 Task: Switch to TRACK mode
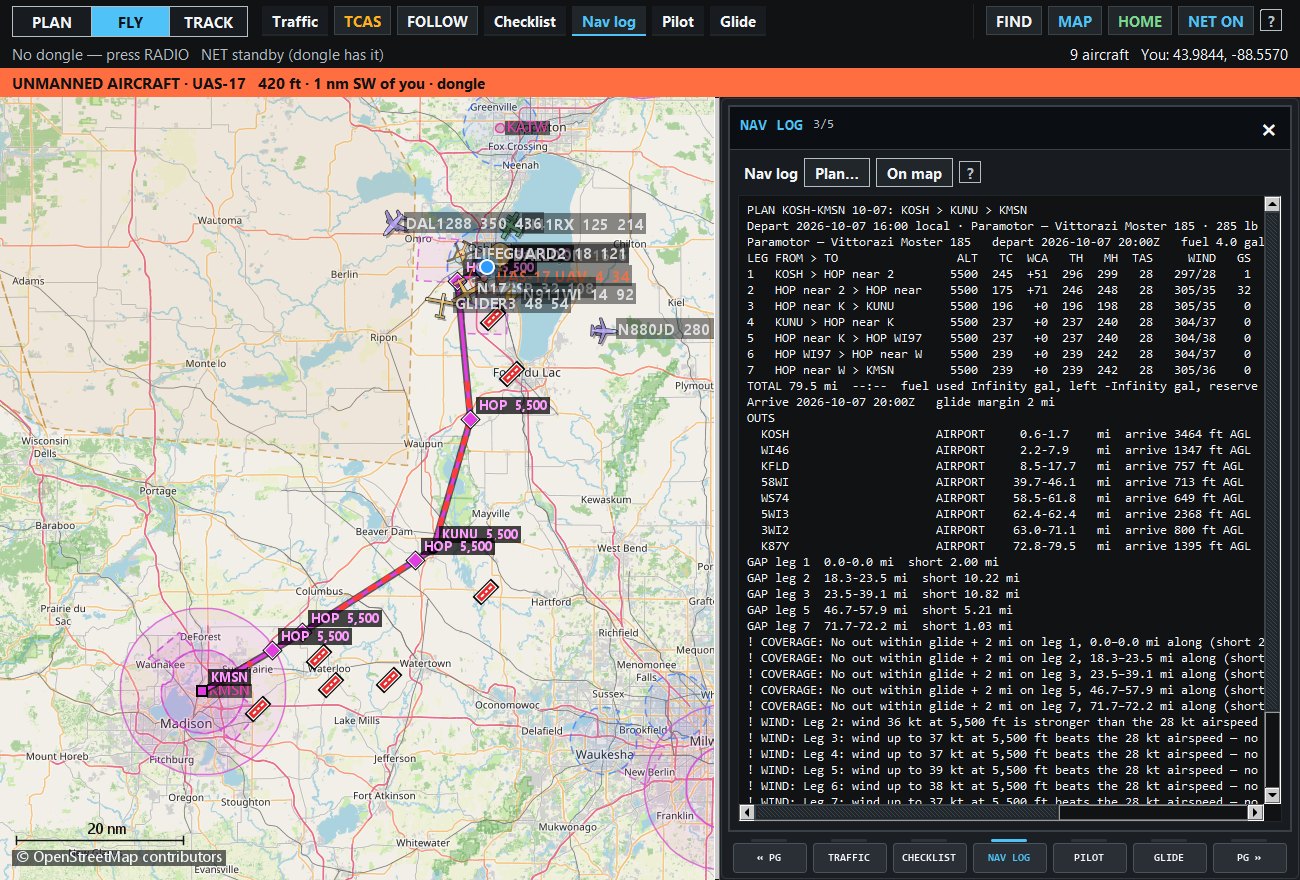click(x=208, y=21)
